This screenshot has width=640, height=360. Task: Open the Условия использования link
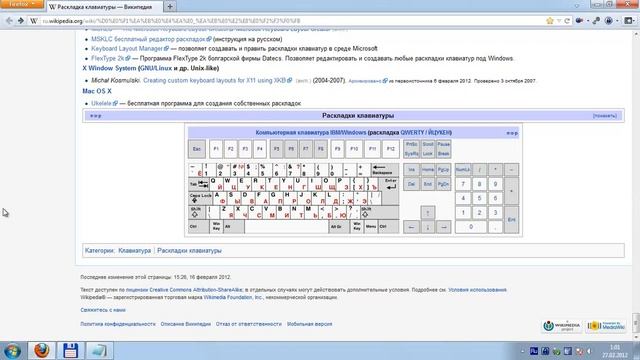(x=477, y=290)
